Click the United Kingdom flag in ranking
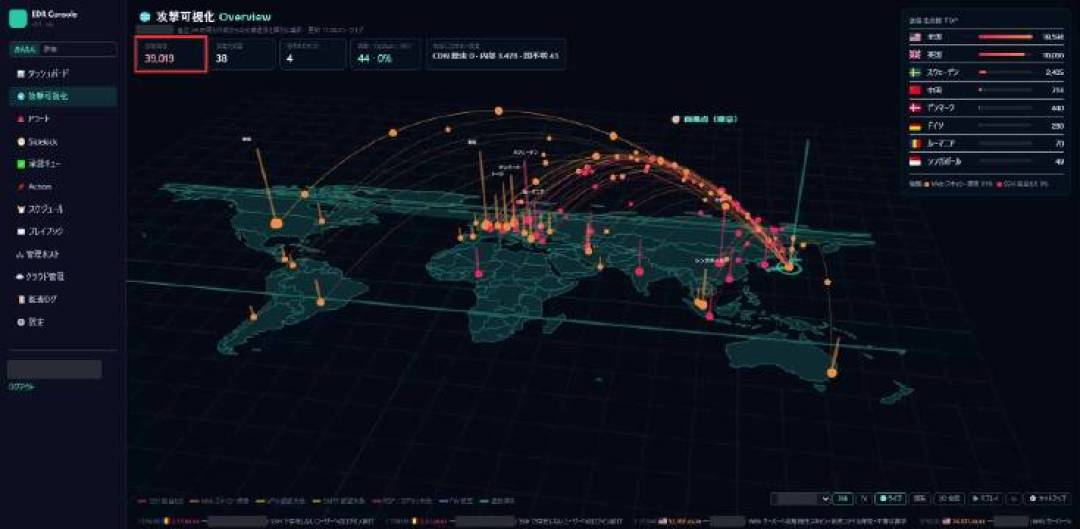This screenshot has height=529, width=1080. 915,54
